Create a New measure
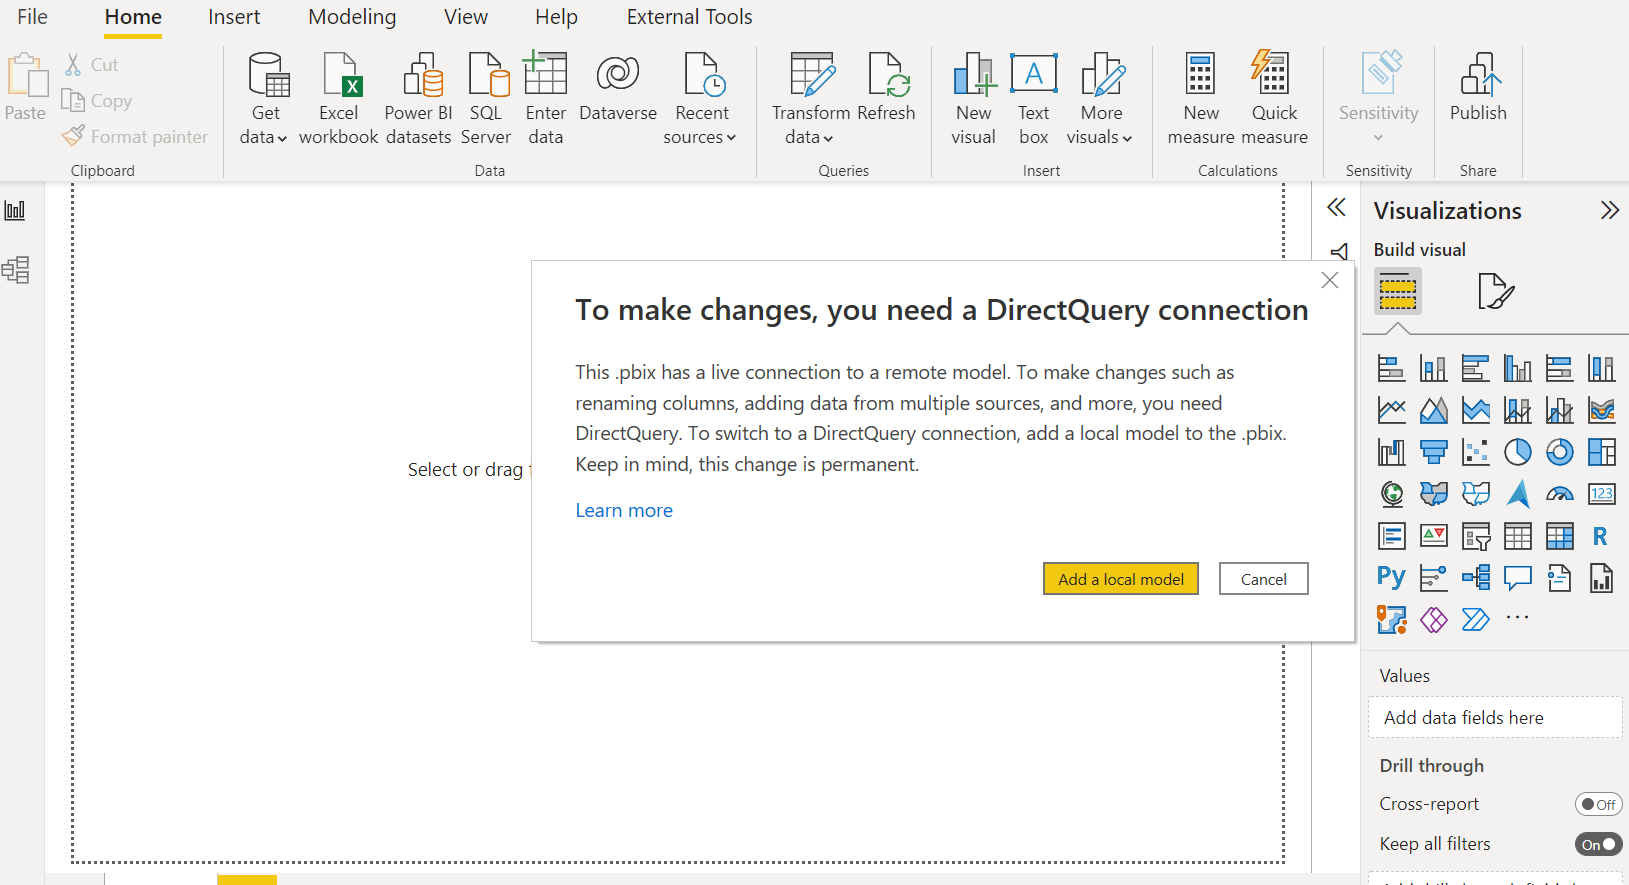 [1201, 99]
